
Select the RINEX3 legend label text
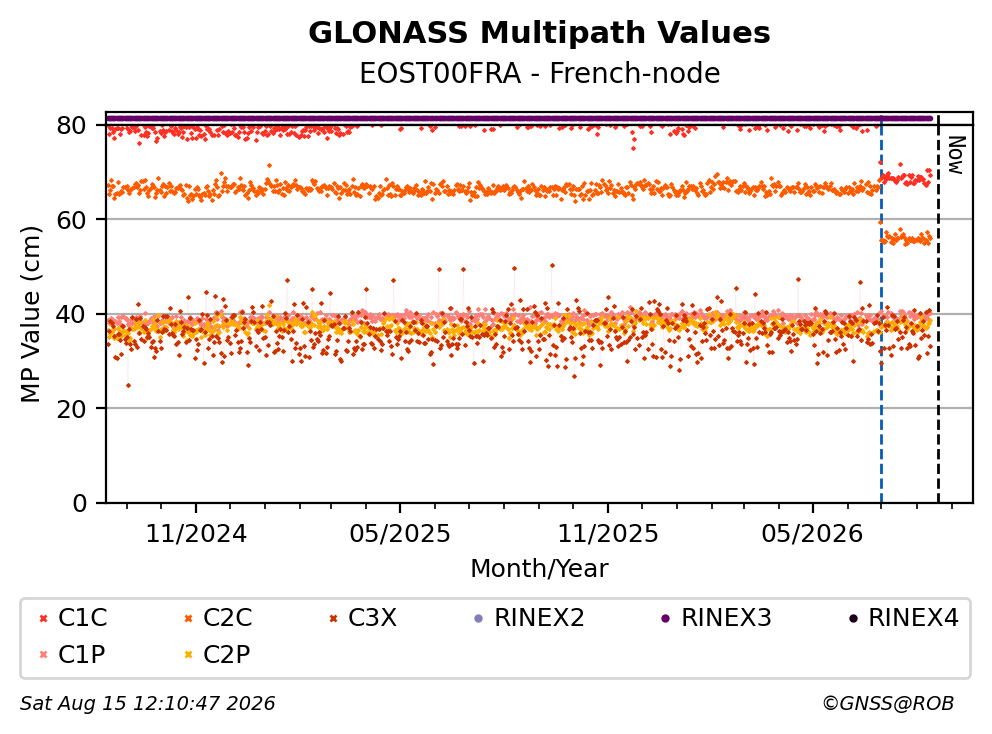point(726,618)
